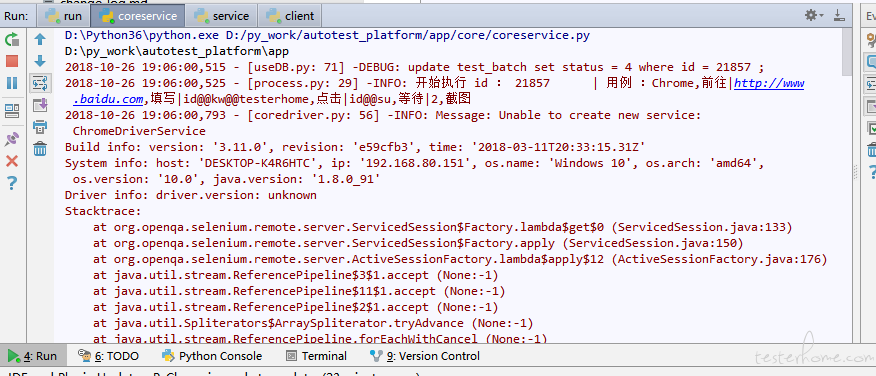876x376 pixels.
Task: Toggle soft-wrap for console output
Action: click(40, 83)
